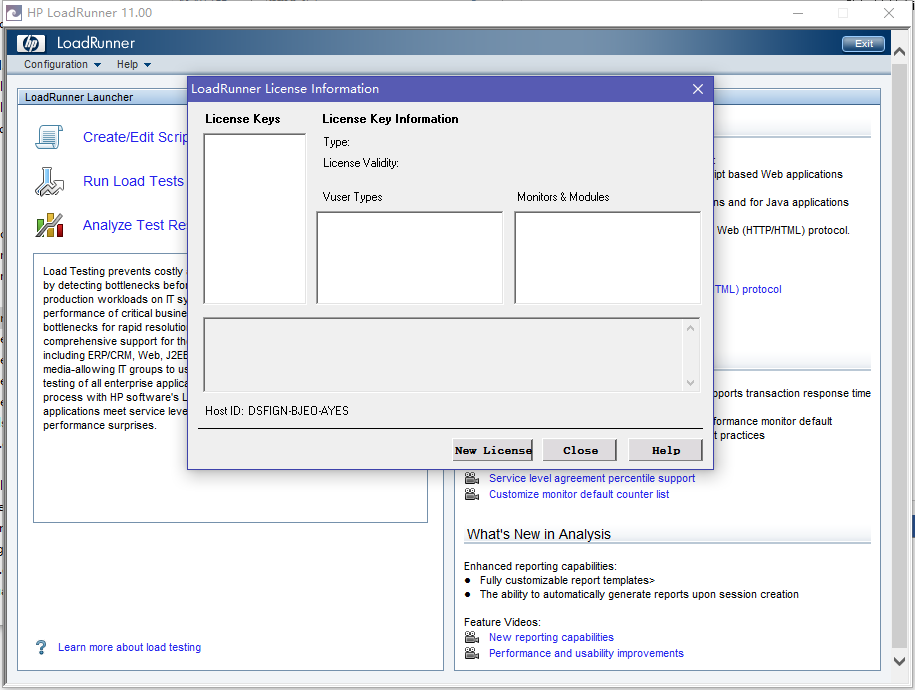Screen dimensions: 915x690
Task: Open Run Load Tests link
Action: pos(133,182)
